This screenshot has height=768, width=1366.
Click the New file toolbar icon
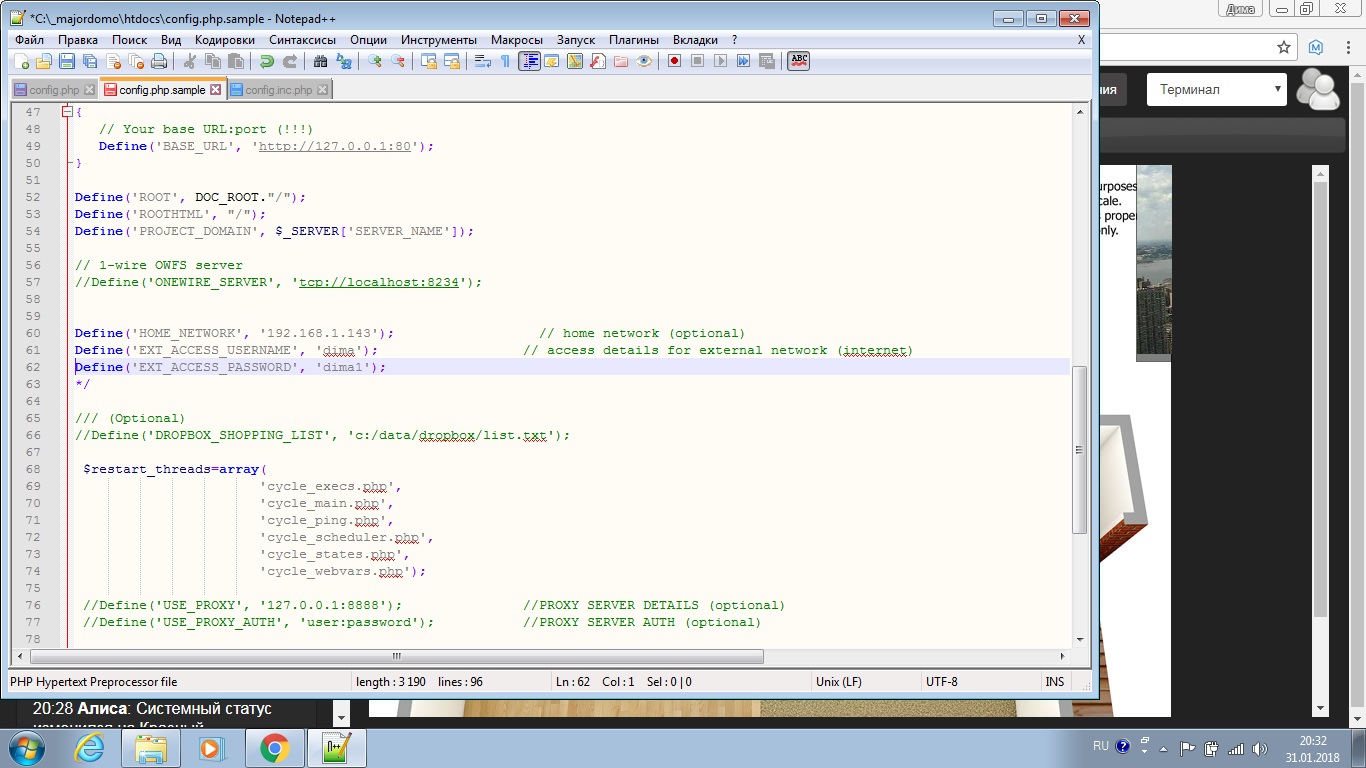coord(21,61)
